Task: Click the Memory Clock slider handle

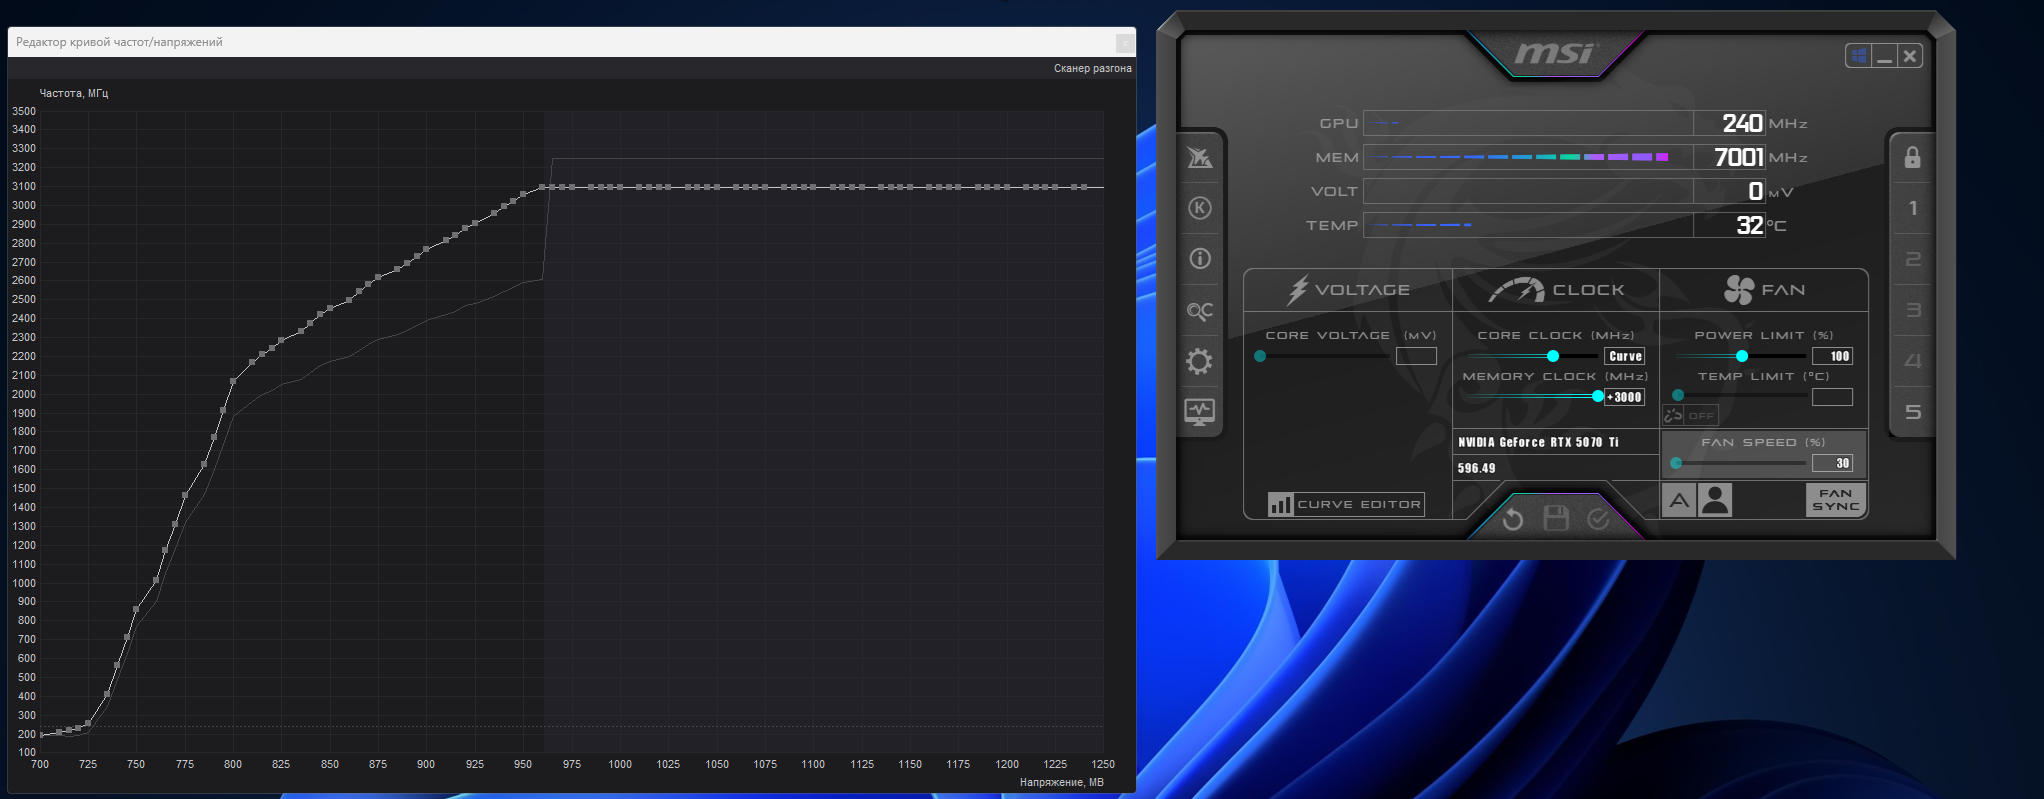Action: 1598,397
